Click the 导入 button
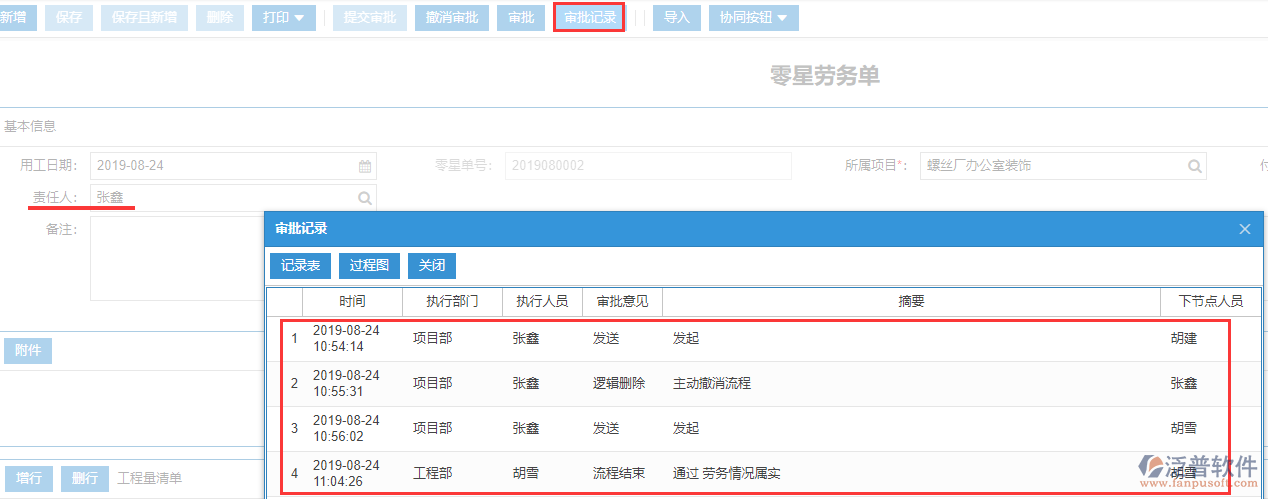Viewport: 1268px width, 499px height. 677,18
